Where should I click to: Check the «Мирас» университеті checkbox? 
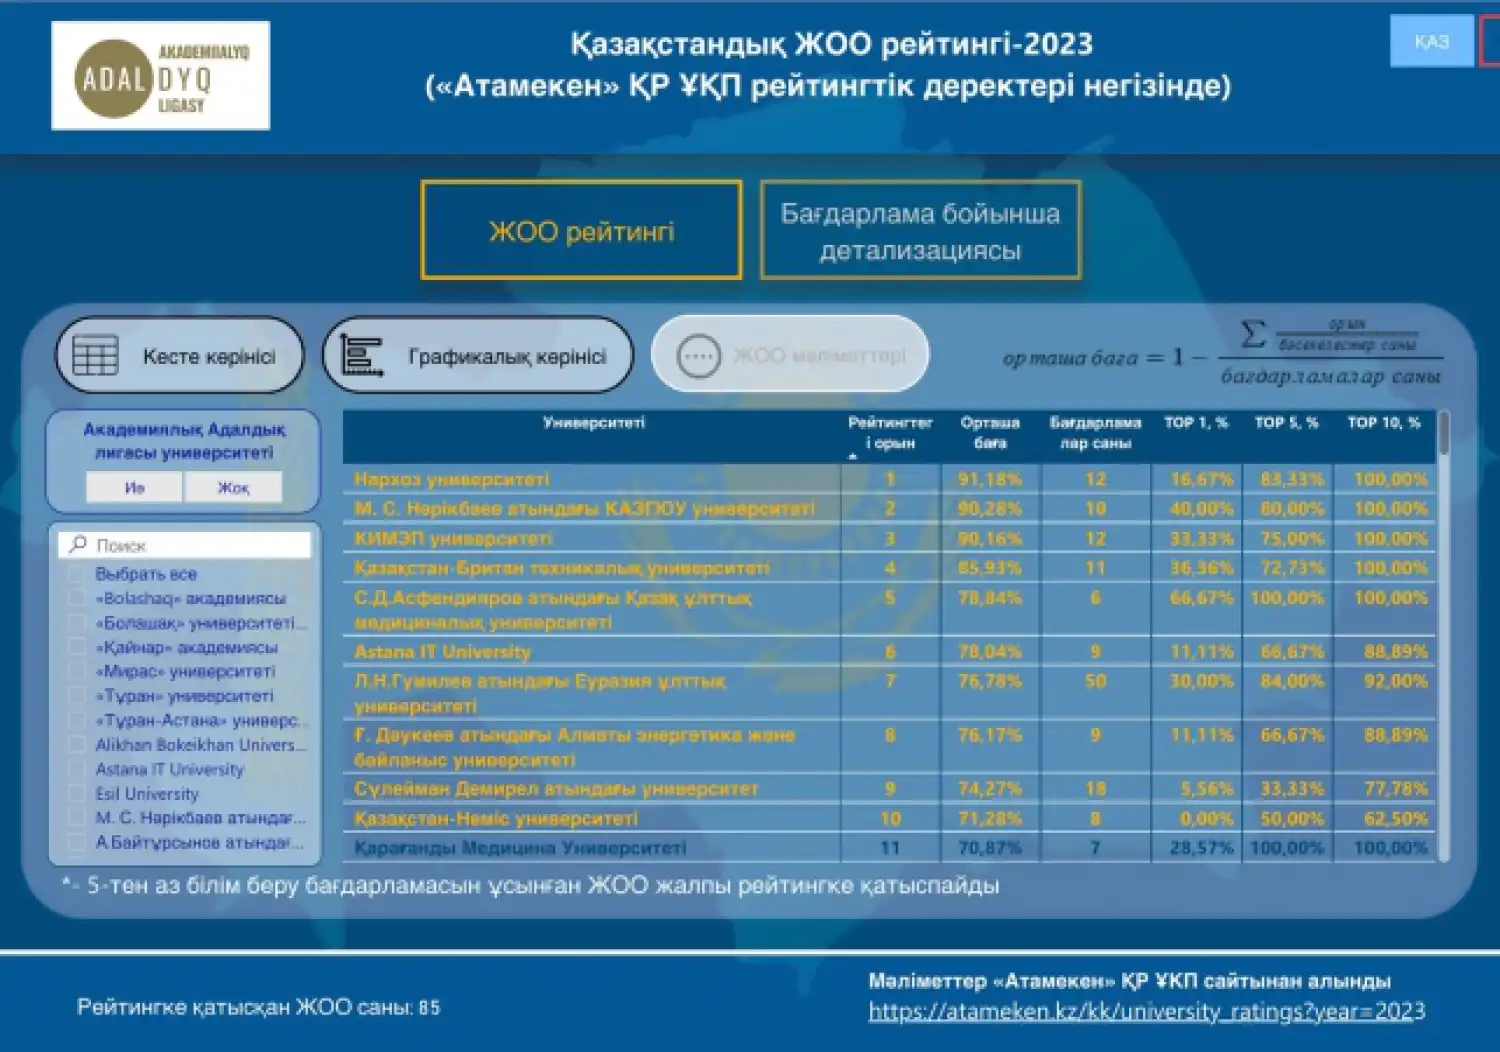(76, 671)
